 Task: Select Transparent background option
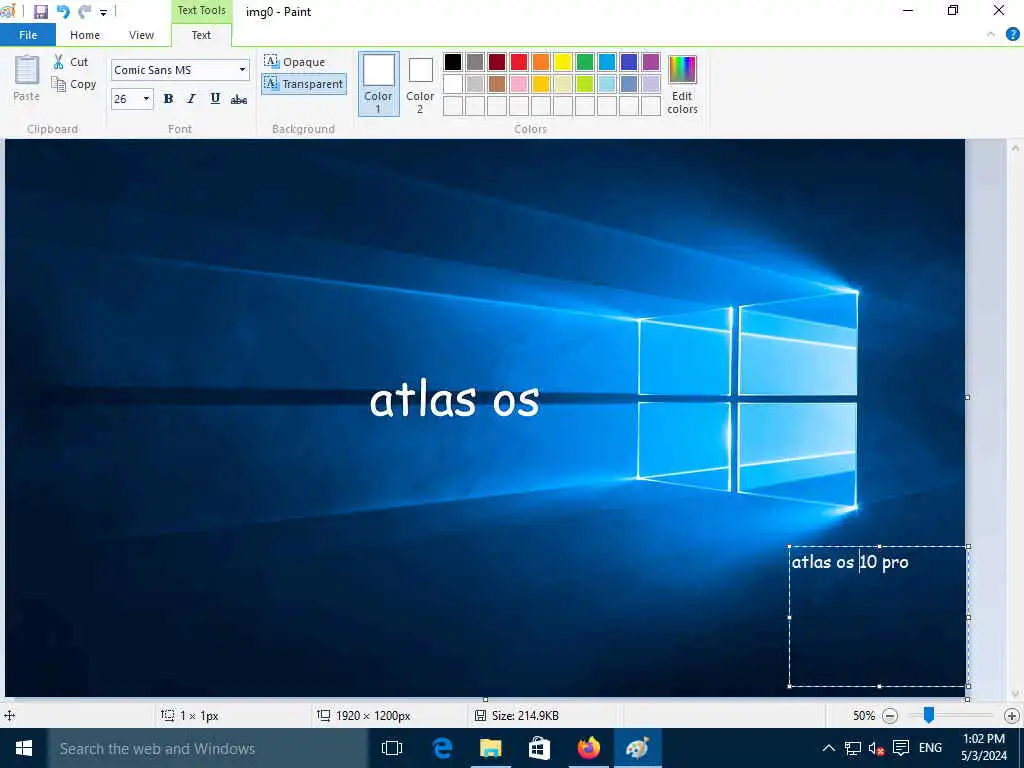point(304,84)
